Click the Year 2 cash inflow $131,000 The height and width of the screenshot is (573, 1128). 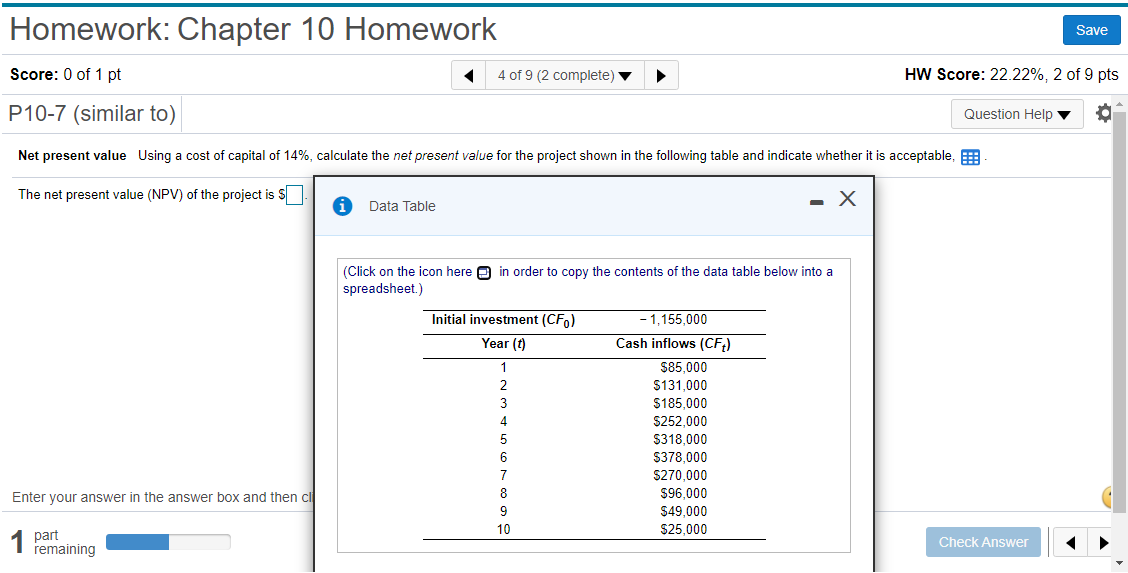tap(680, 385)
